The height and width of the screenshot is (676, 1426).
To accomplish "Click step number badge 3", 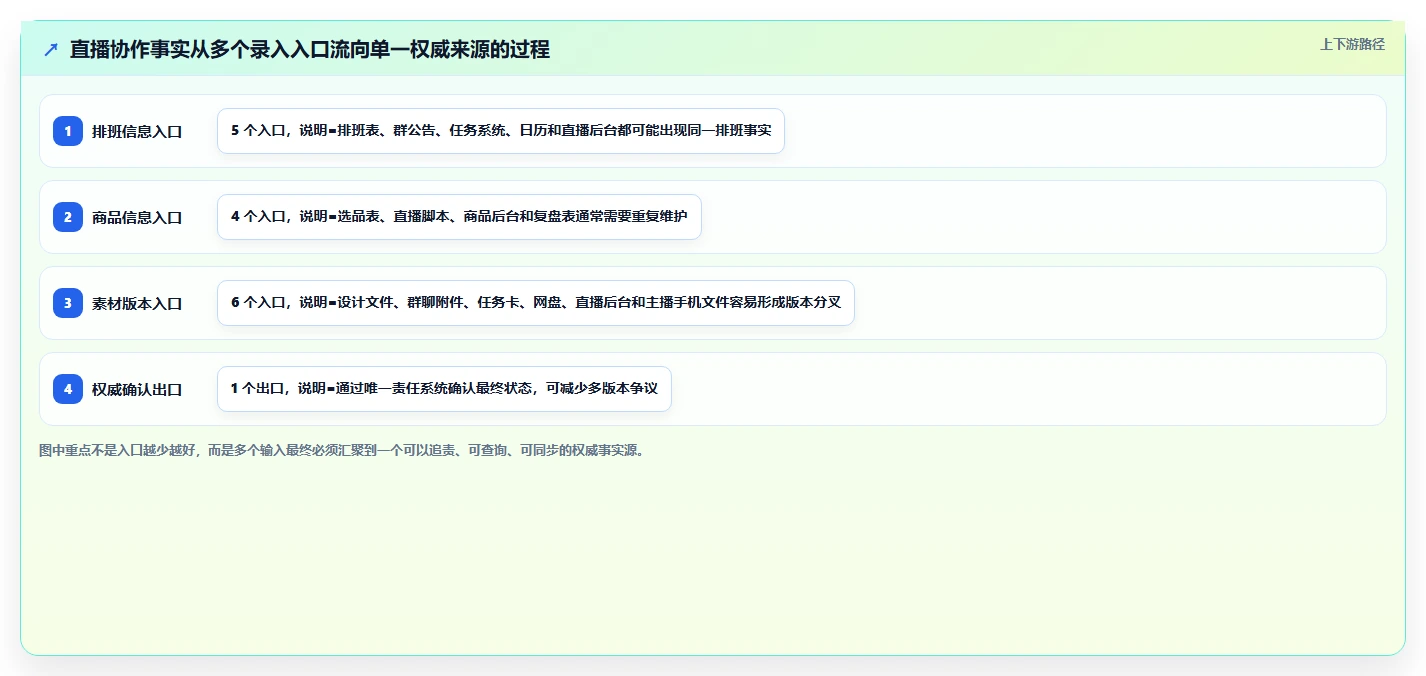I will (x=68, y=303).
